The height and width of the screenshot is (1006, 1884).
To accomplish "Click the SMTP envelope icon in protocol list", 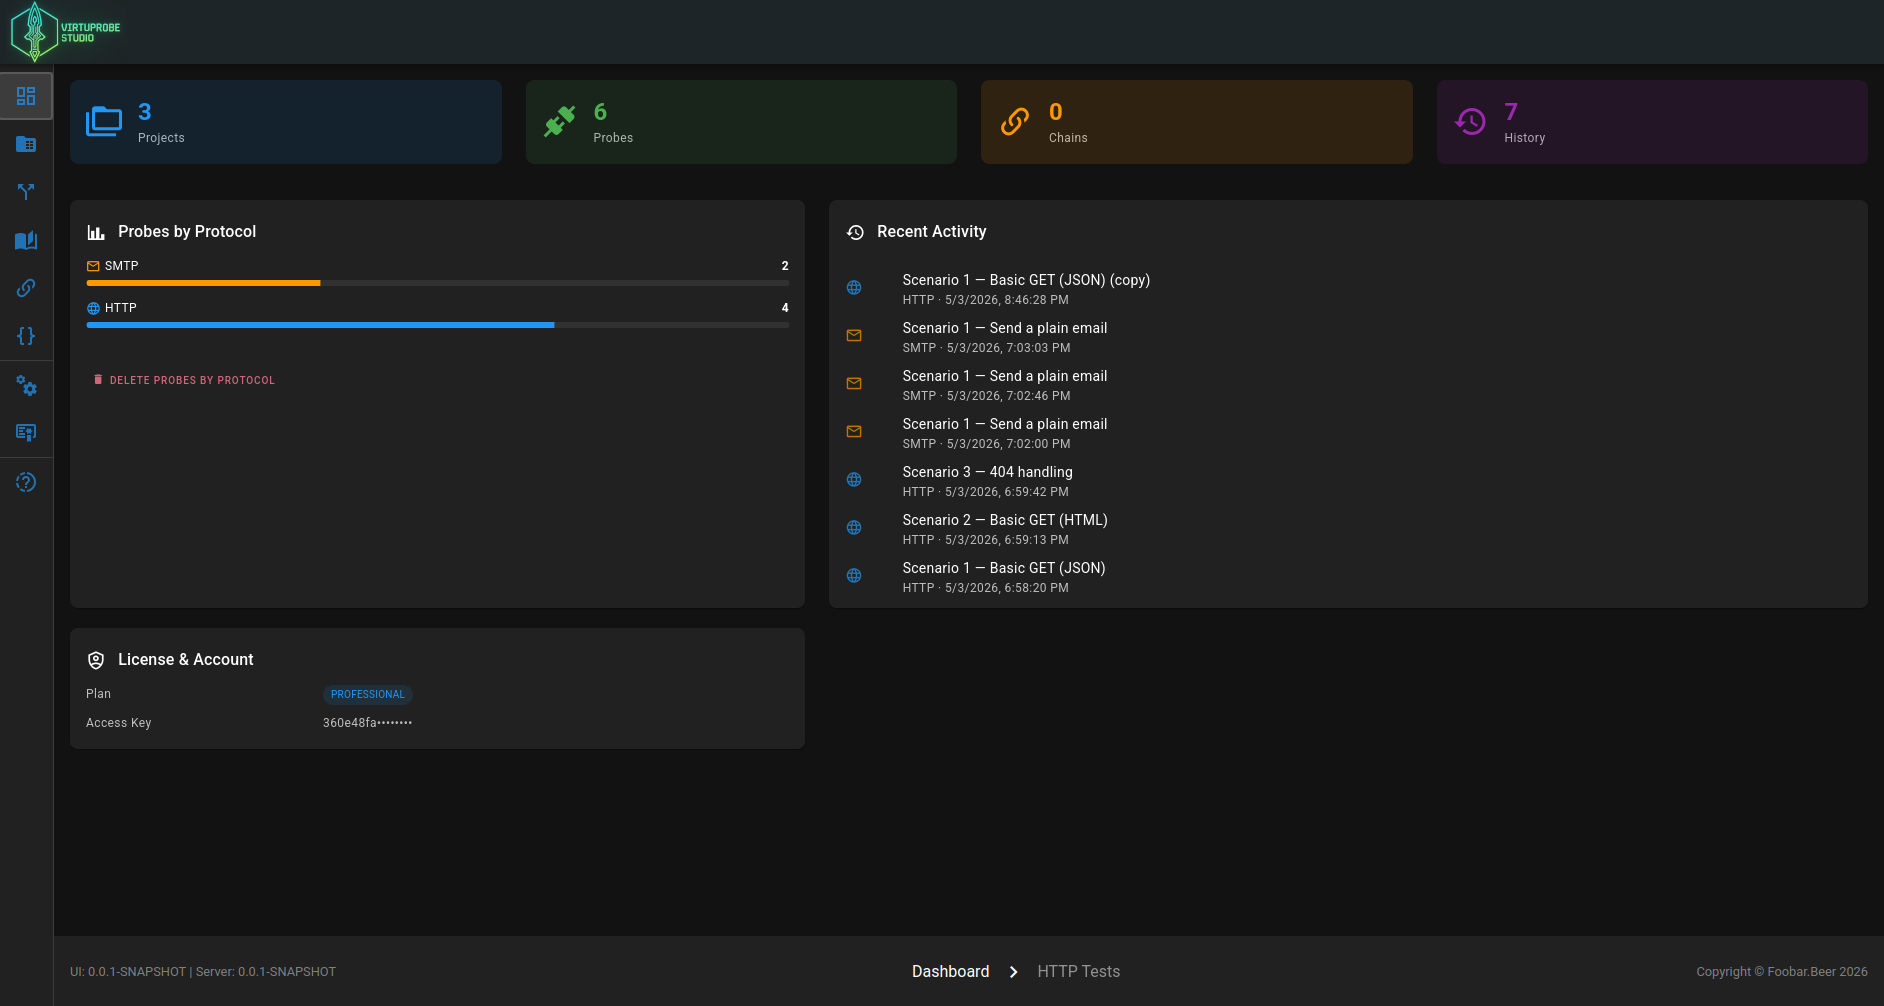I will click(x=93, y=266).
